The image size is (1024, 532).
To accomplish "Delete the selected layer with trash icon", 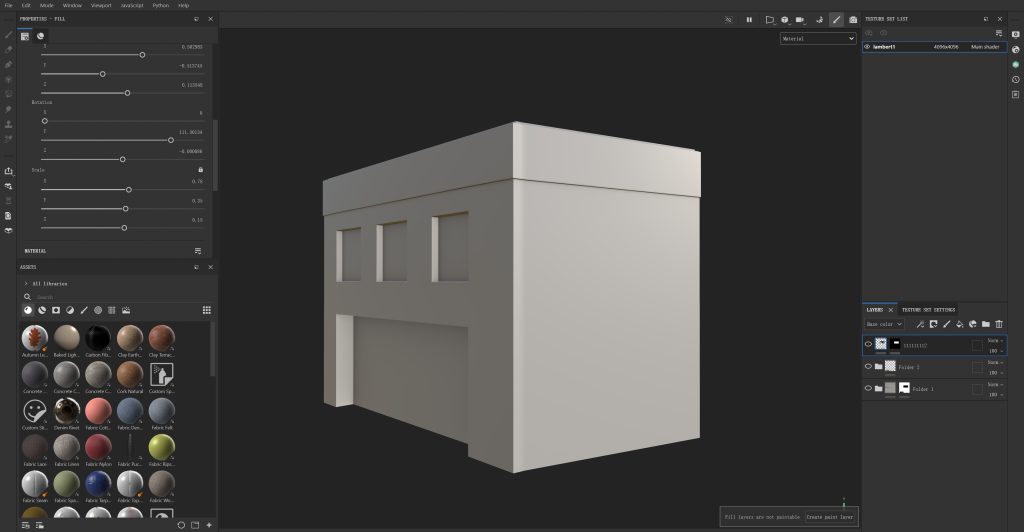I will point(999,324).
